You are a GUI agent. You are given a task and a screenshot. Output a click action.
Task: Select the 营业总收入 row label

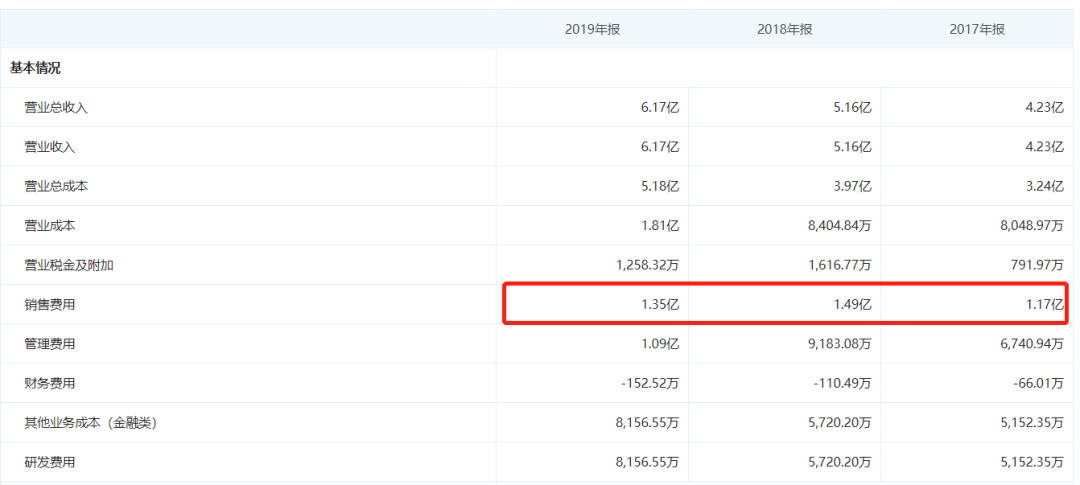pos(56,107)
